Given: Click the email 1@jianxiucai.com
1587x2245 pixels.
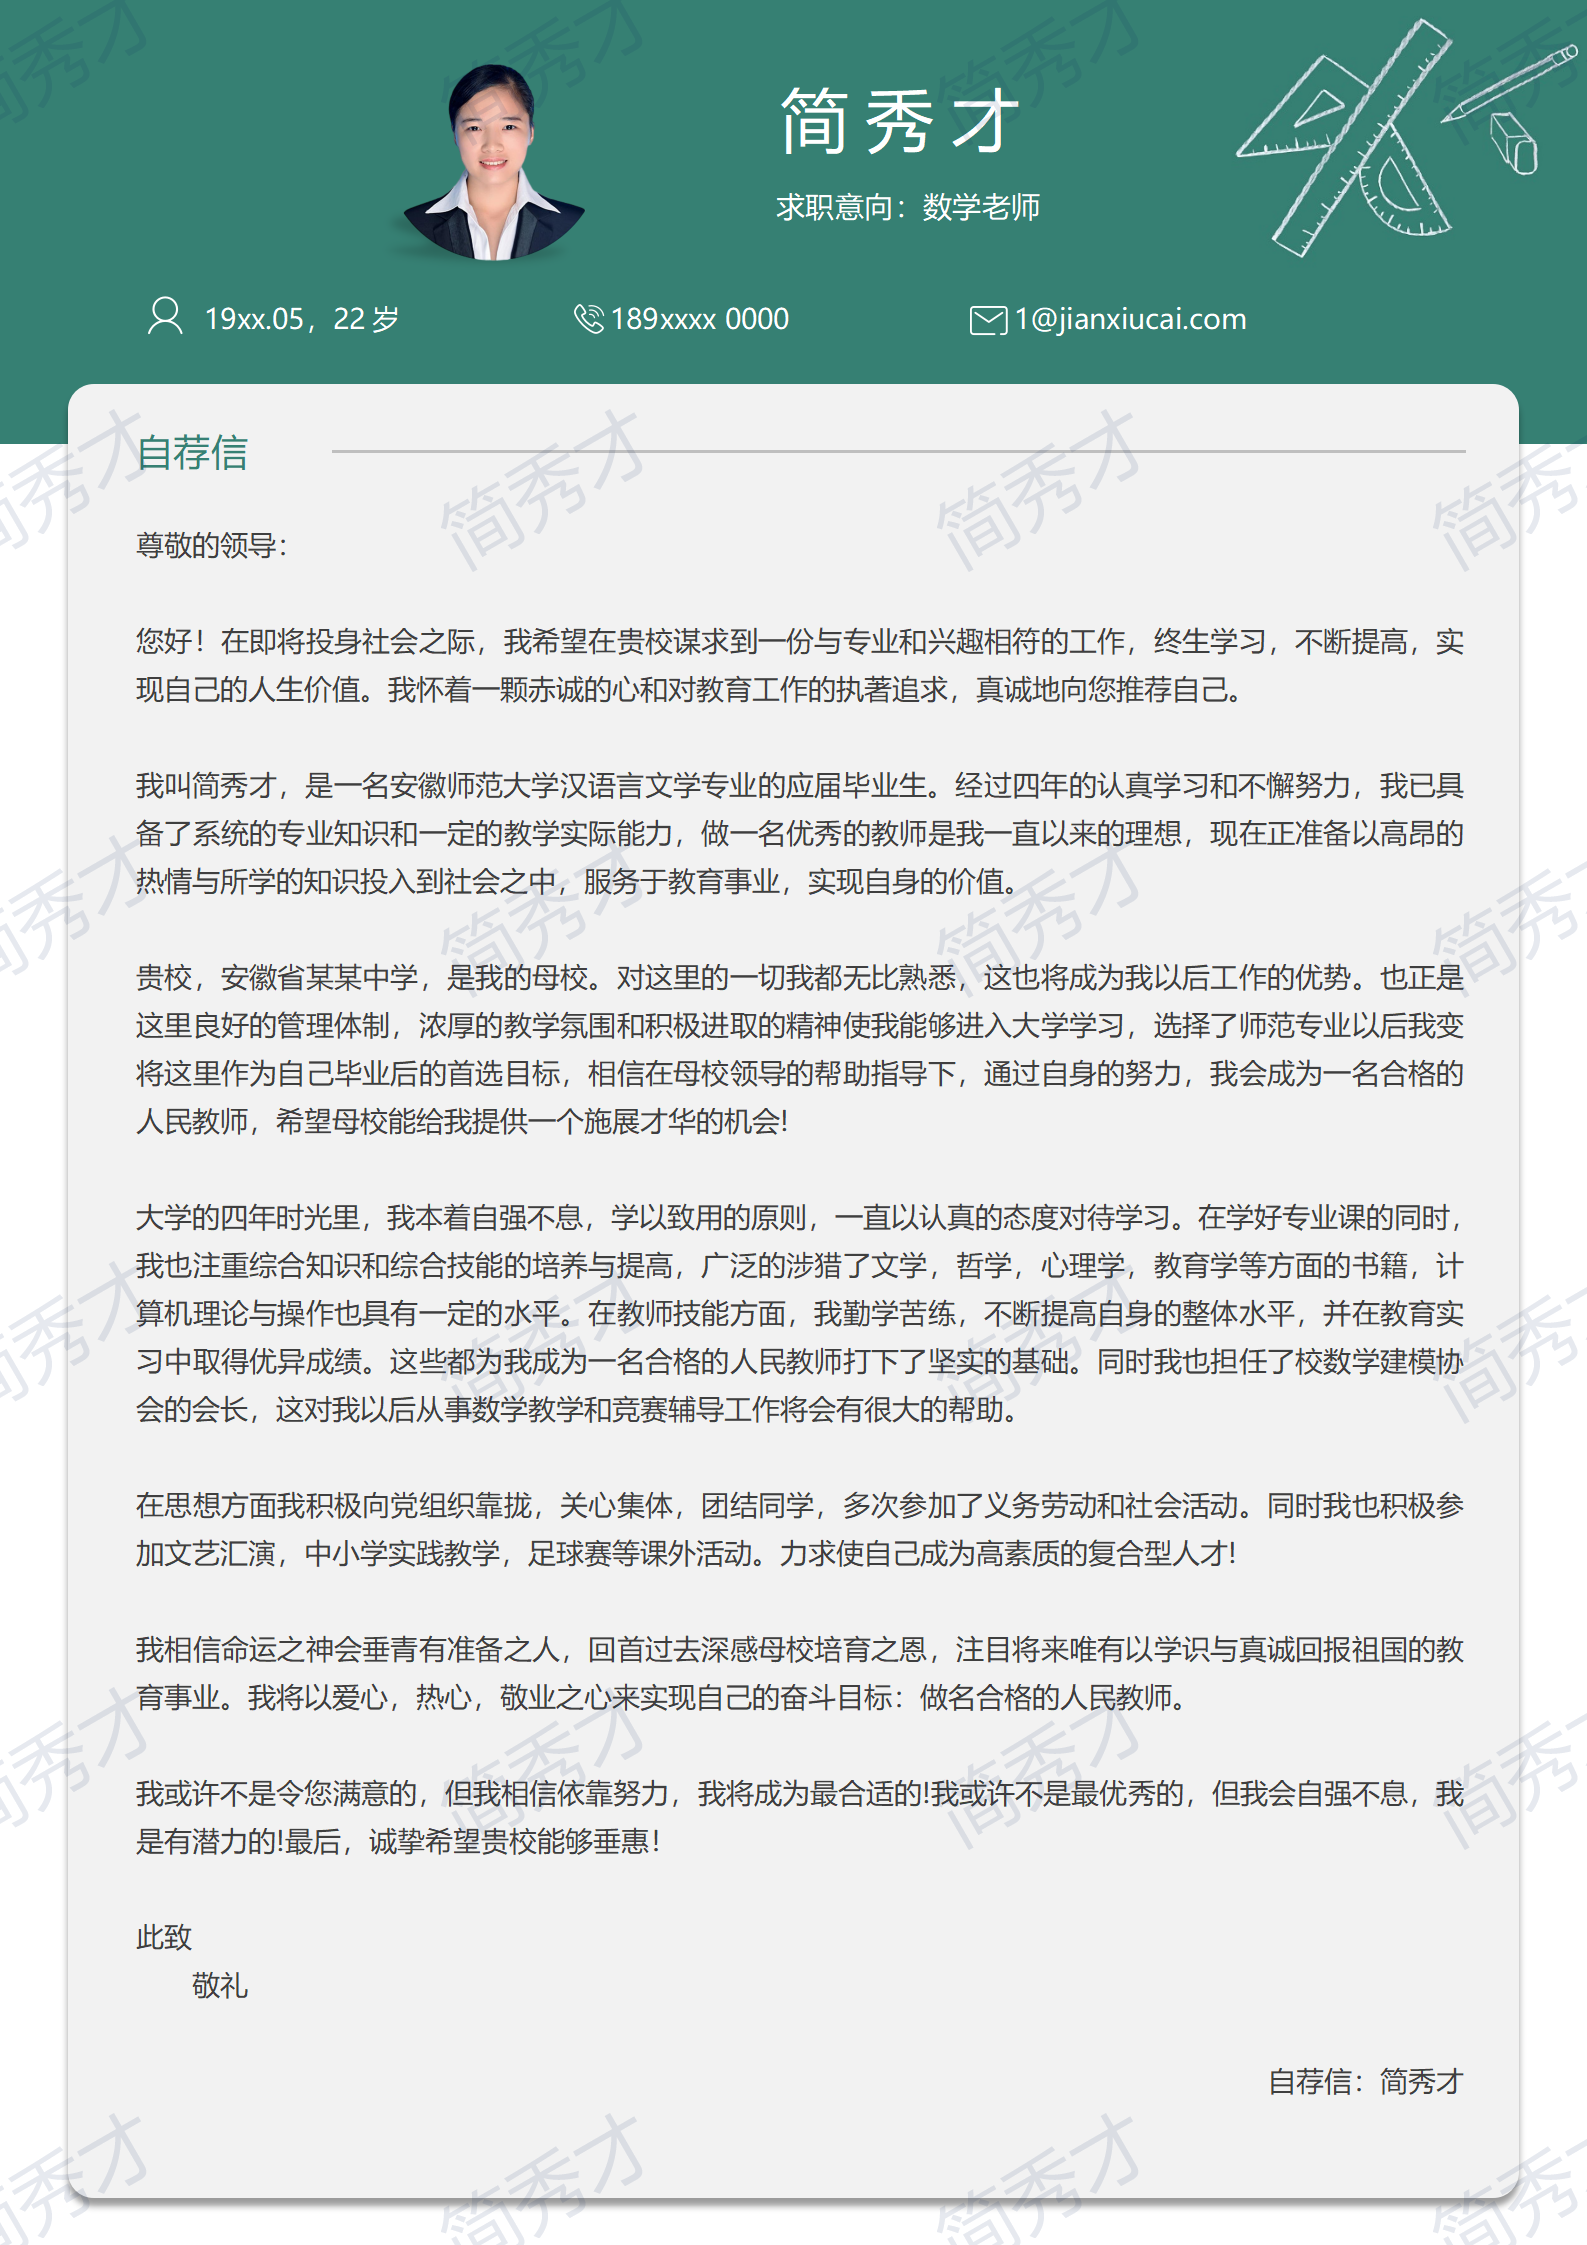Looking at the screenshot, I should click(x=1130, y=319).
